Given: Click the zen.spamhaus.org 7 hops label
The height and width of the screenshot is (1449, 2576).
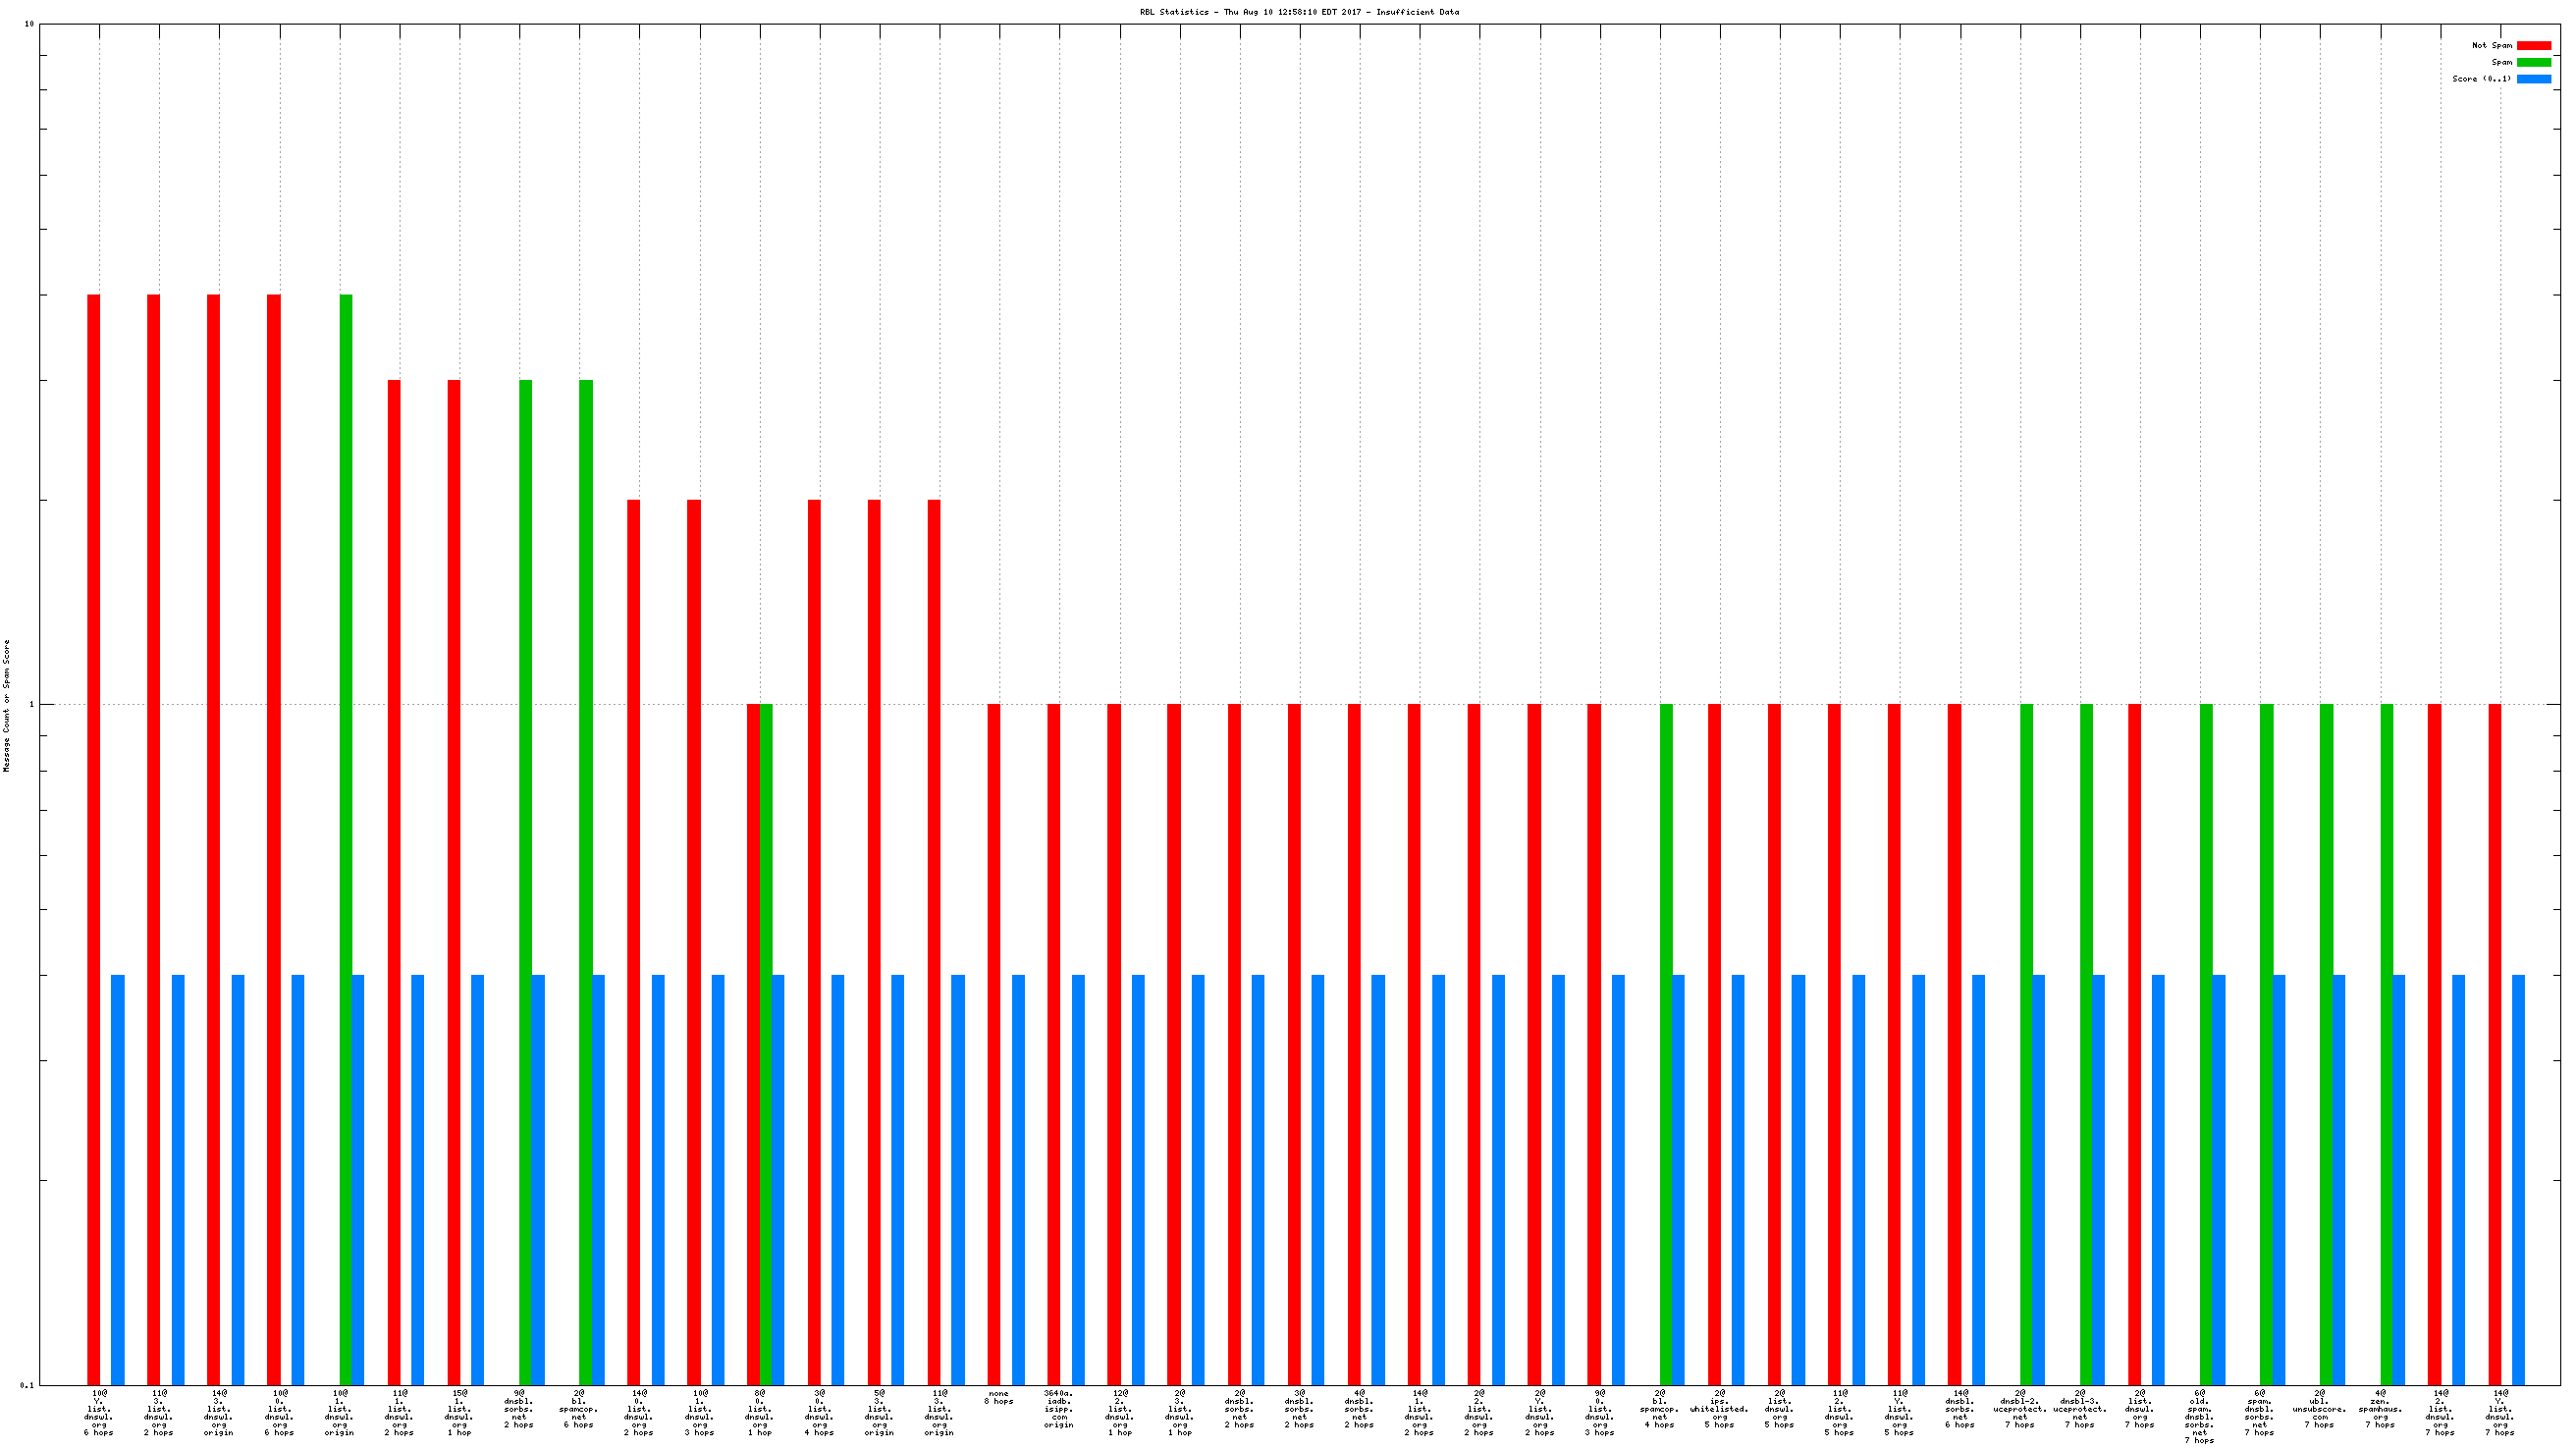Looking at the screenshot, I should [x=2379, y=1408].
